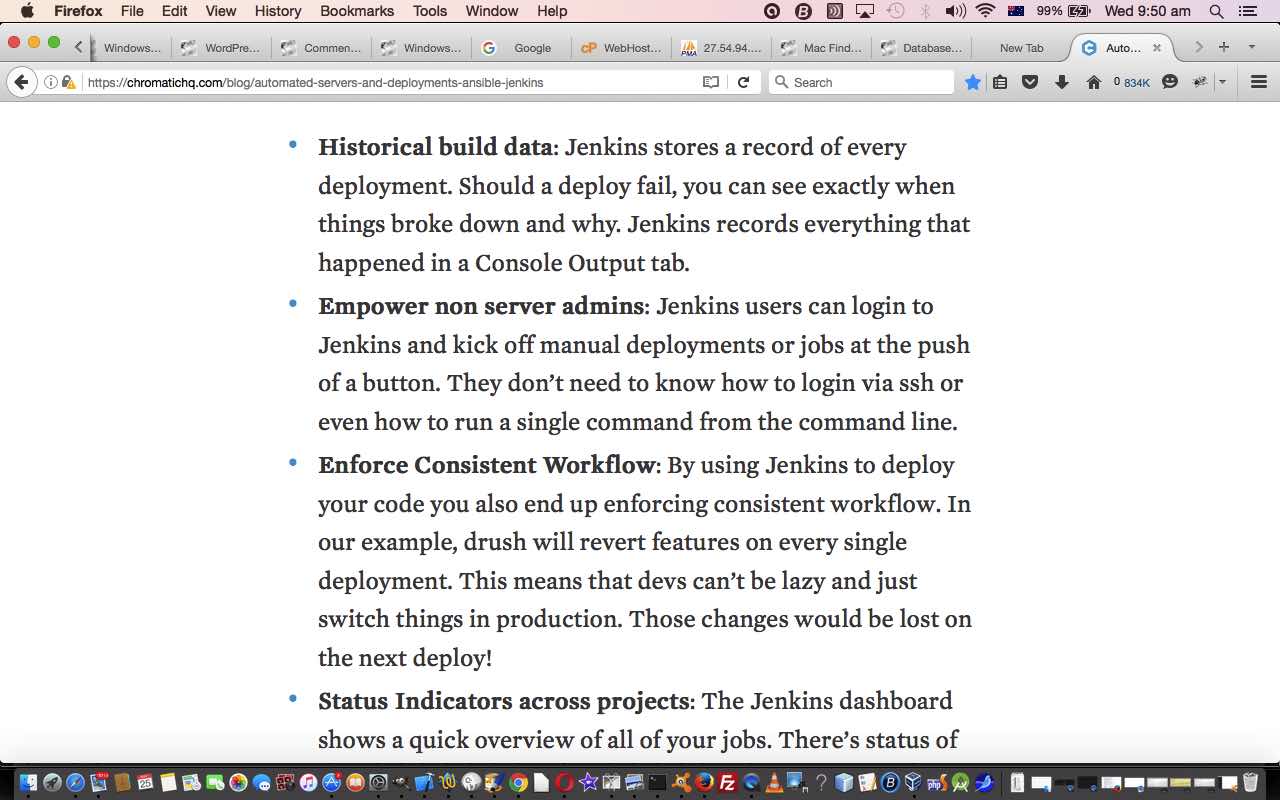Open the Downloads panel
Viewport: 1280px width, 800px height.
tap(1062, 82)
